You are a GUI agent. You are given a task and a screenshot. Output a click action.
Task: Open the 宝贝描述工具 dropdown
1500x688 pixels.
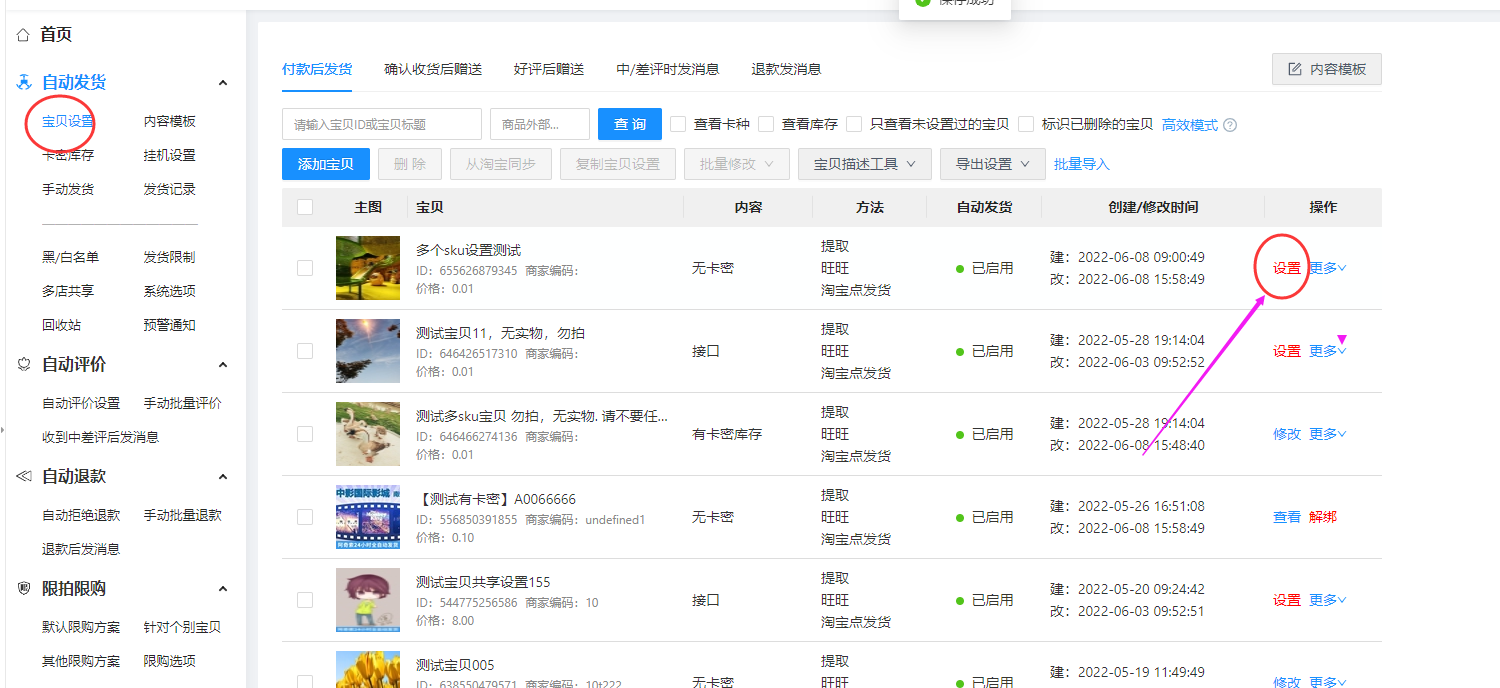(x=865, y=164)
